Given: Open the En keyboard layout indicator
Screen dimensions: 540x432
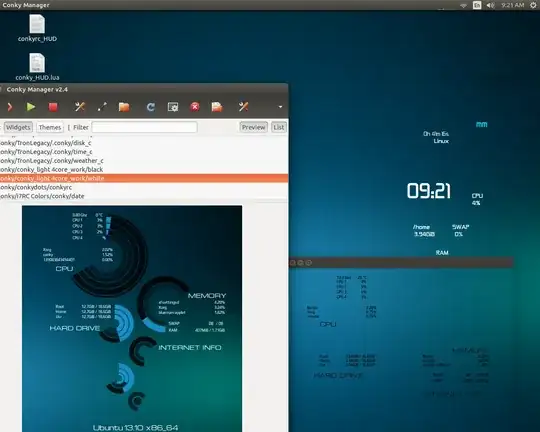Looking at the screenshot, I should point(477,5).
